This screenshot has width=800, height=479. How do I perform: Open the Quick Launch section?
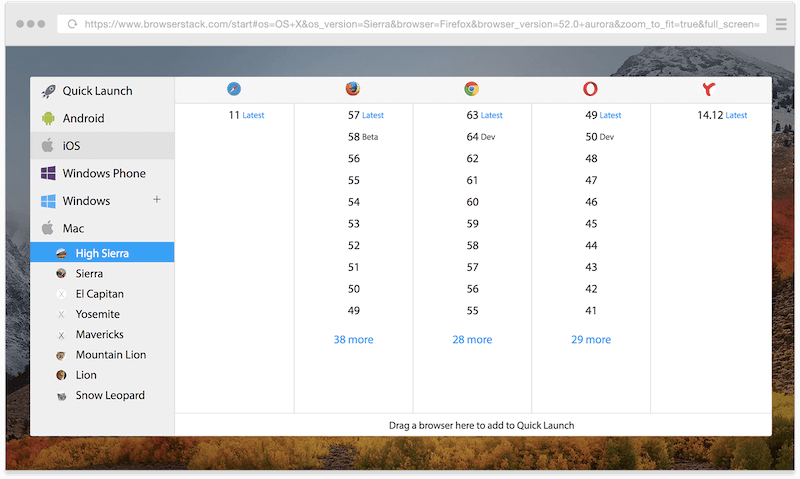(102, 91)
